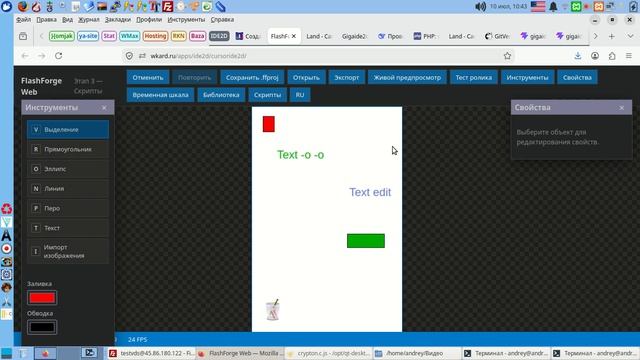Click the Экспорт button
Screen dimensions: 640x360
coord(347,77)
